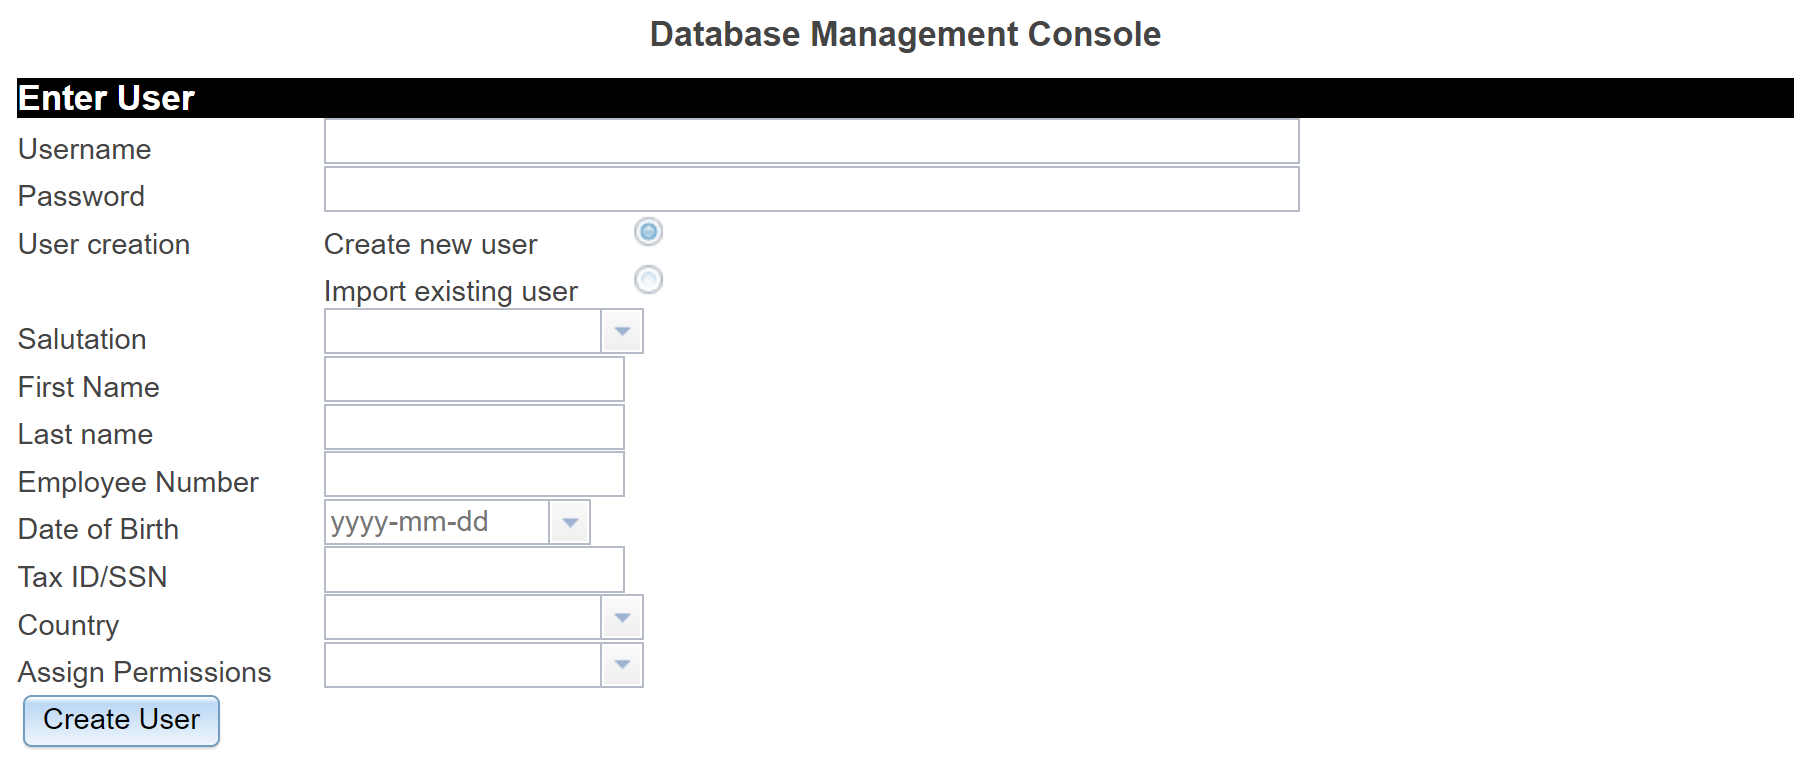This screenshot has width=1812, height=767.
Task: Click the Username text field
Action: pos(811,142)
